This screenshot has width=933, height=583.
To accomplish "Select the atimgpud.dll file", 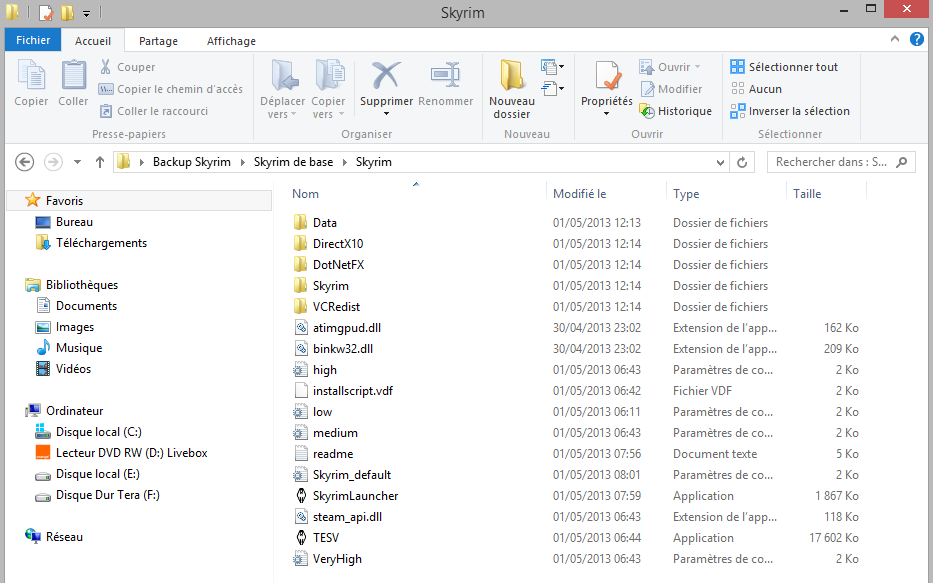I will [x=338, y=328].
